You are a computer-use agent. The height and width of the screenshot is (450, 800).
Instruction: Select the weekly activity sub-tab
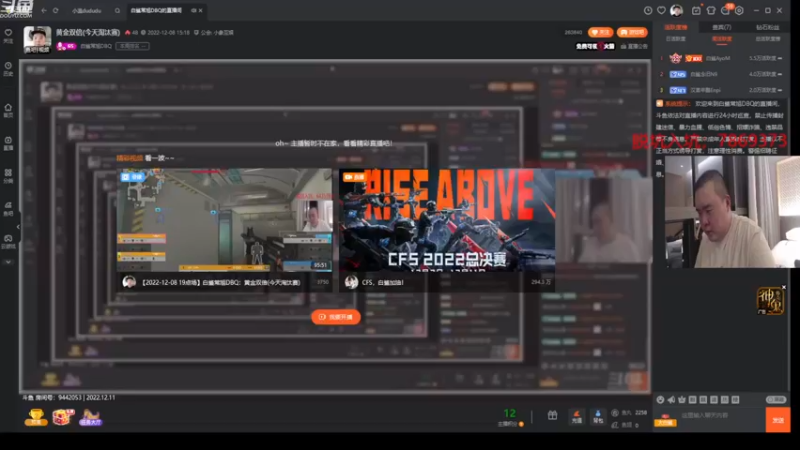coord(721,39)
